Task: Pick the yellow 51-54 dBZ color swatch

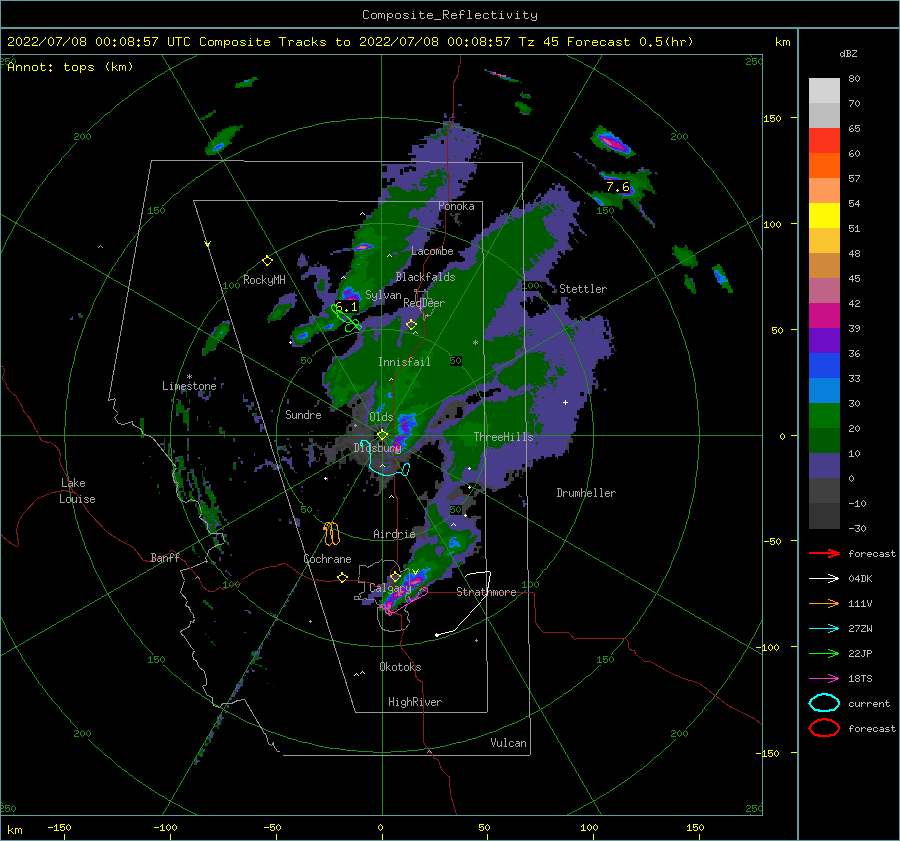Action: pyautogui.click(x=824, y=216)
